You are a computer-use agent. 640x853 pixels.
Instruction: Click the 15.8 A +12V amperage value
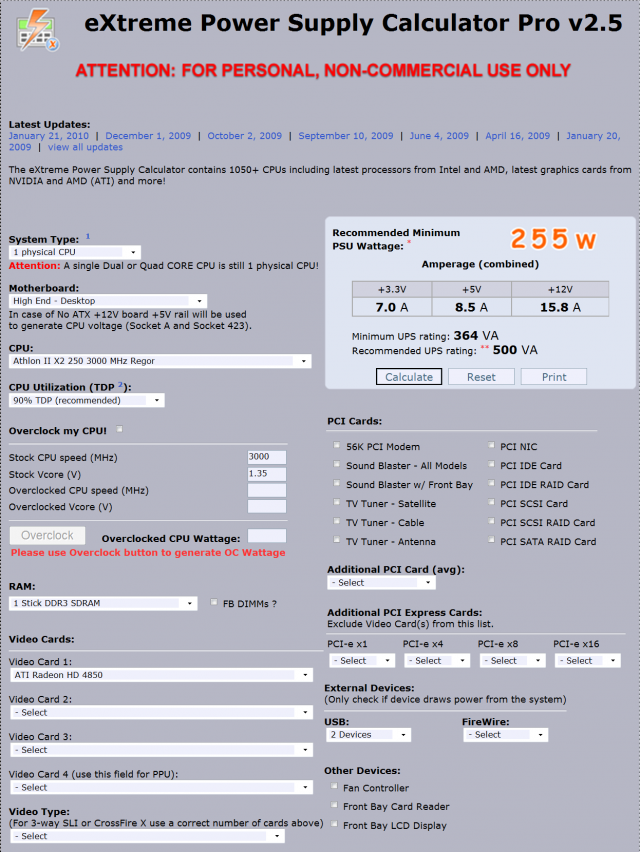(x=560, y=307)
